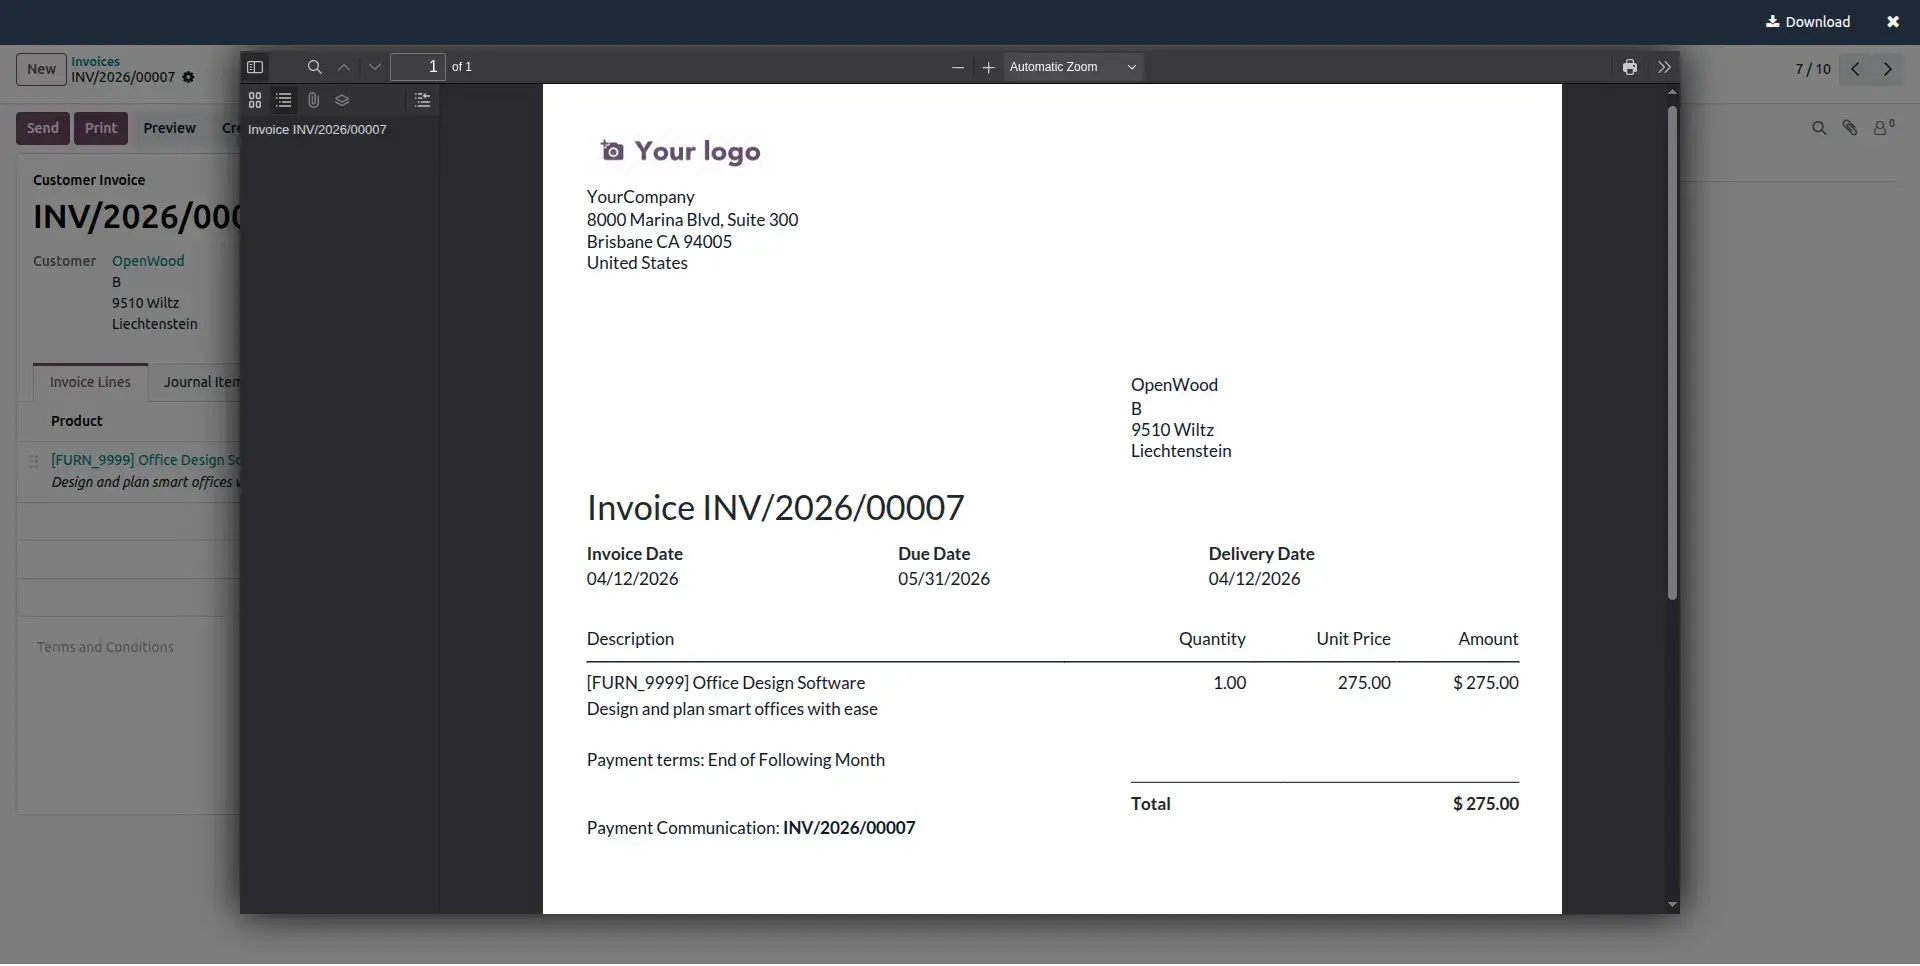The image size is (1920, 966).
Task: Go to the previous PDF page
Action: click(x=344, y=67)
